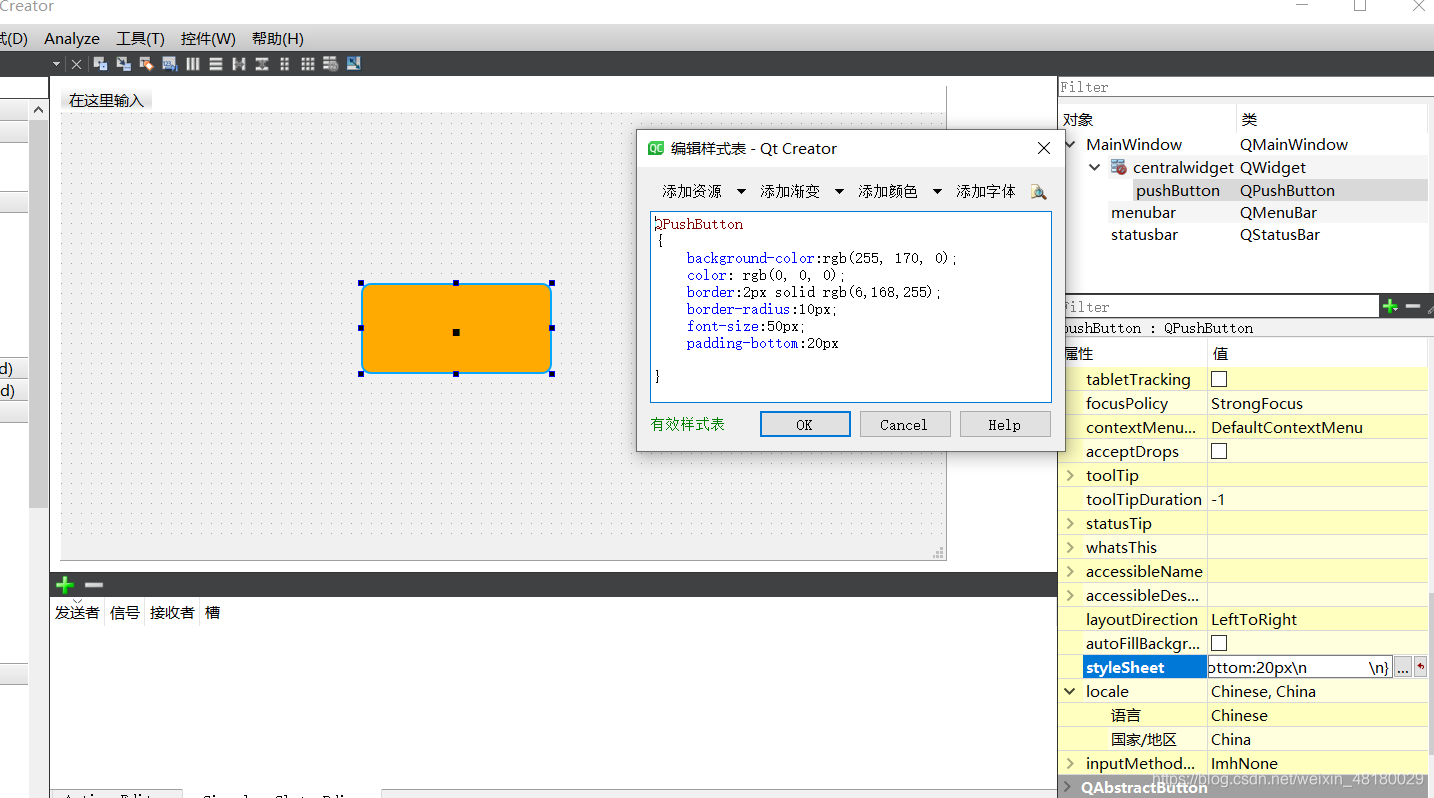
Task: Close the document with toolbar X icon
Action: [76, 64]
